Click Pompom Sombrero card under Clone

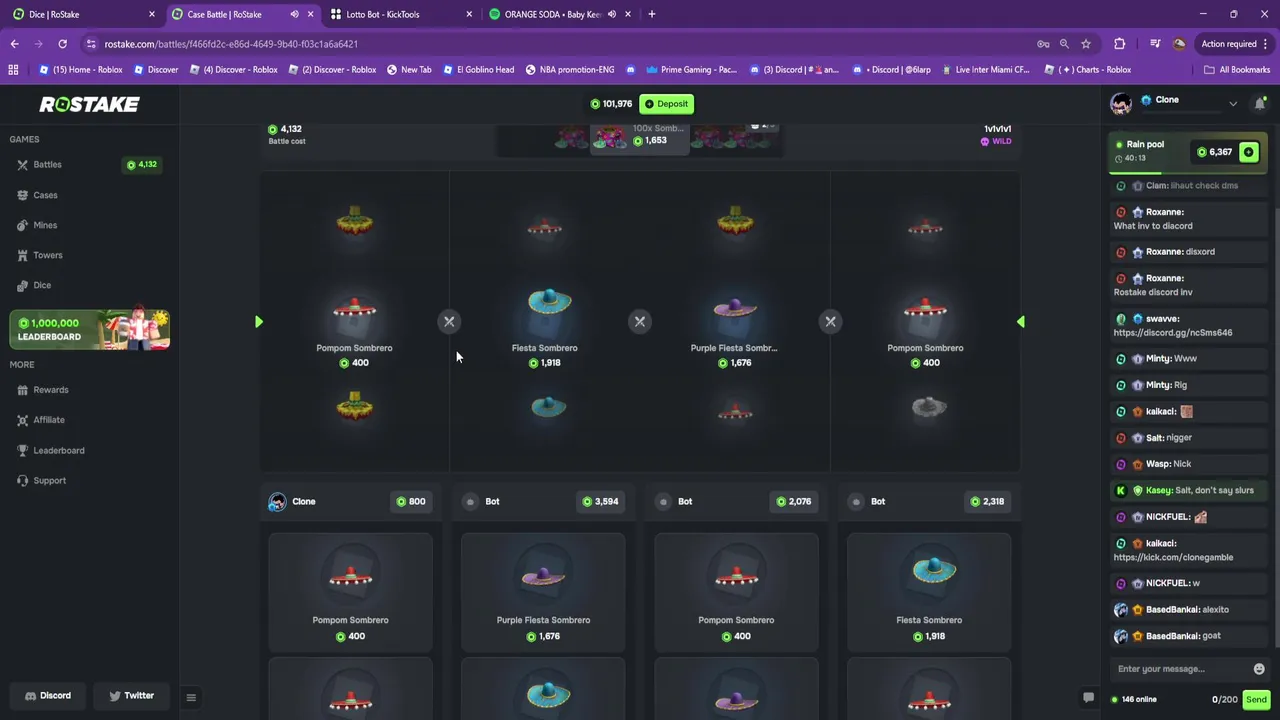point(350,590)
